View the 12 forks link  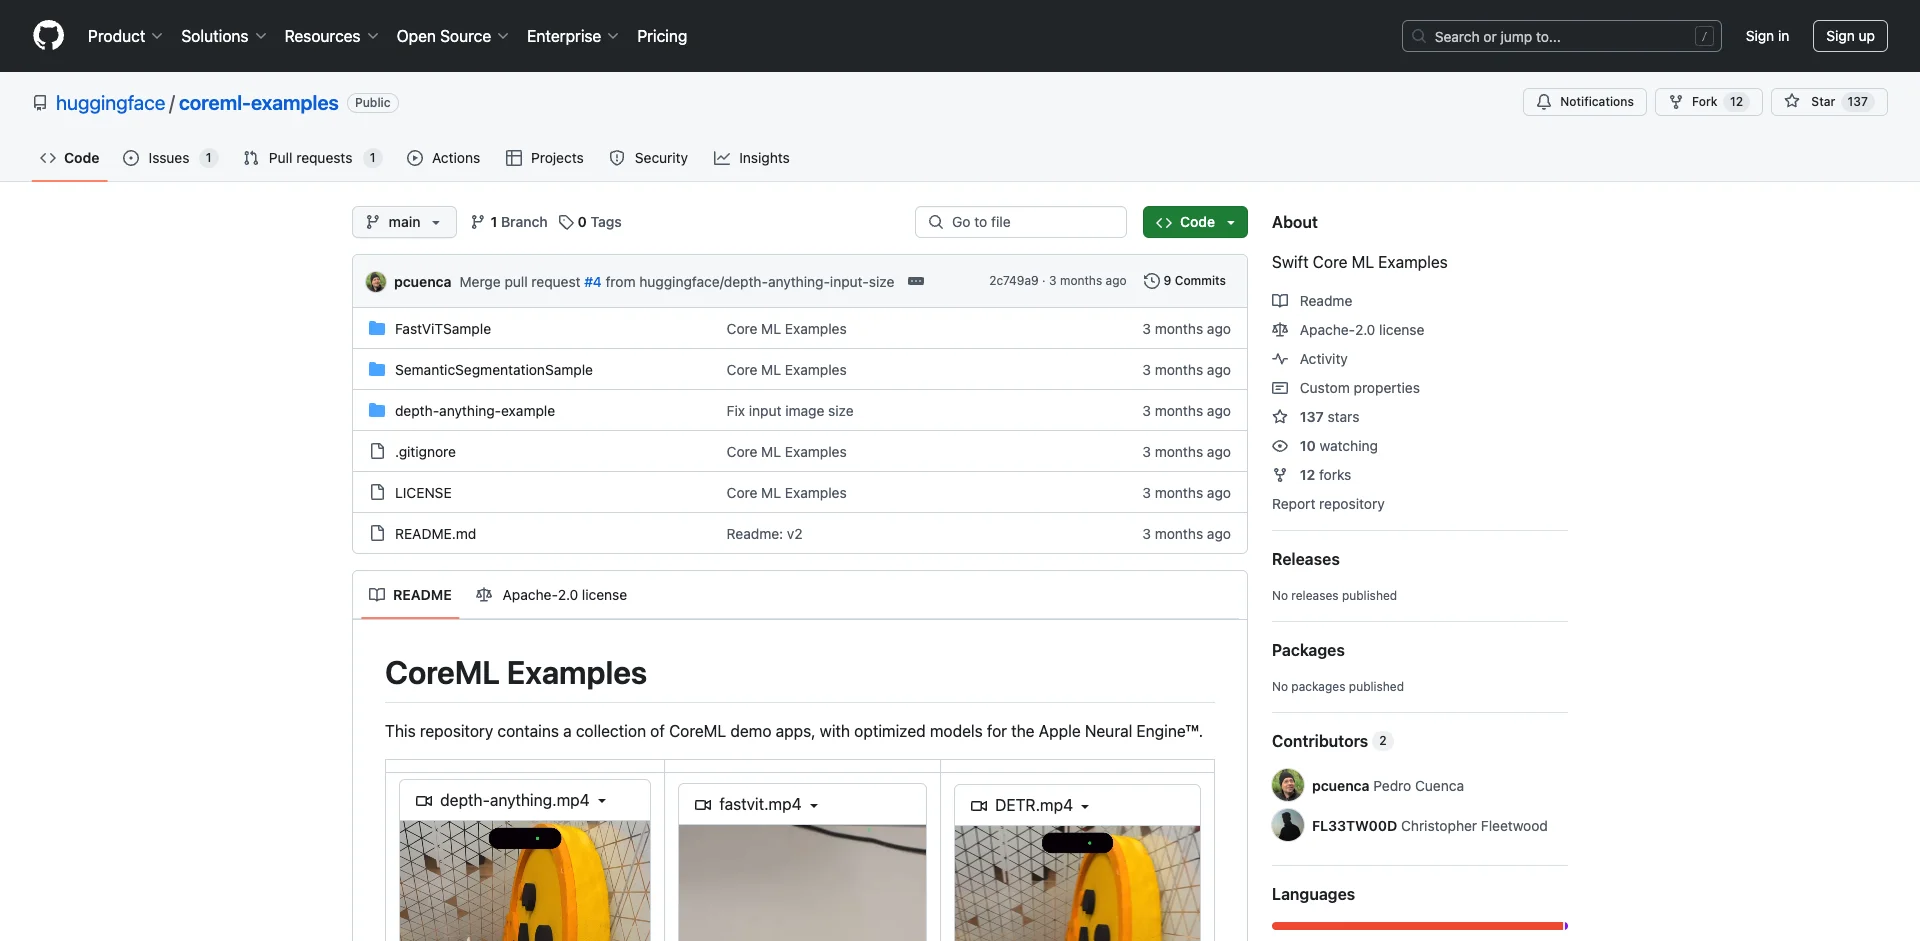pyautogui.click(x=1312, y=475)
